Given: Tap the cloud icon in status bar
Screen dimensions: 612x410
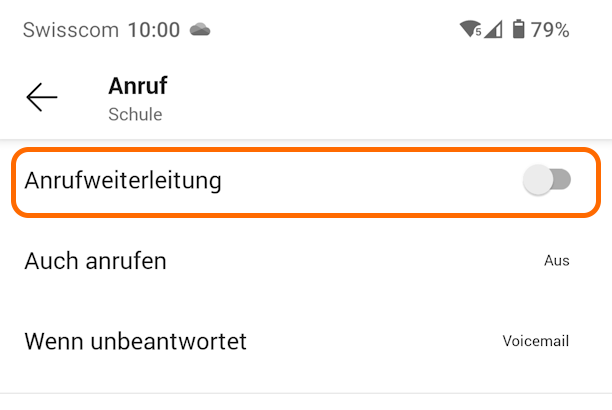Looking at the screenshot, I should pyautogui.click(x=200, y=30).
